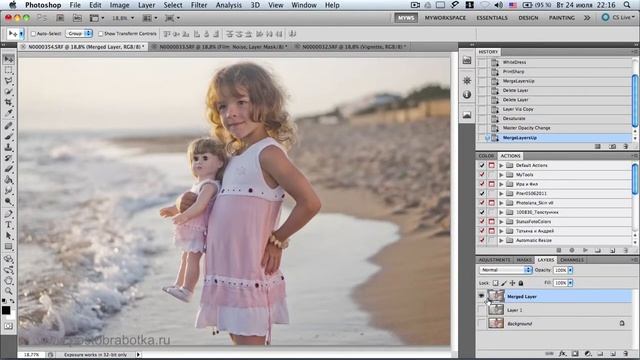The height and width of the screenshot is (360, 640).
Task: Play the selected action
Action: point(585,250)
